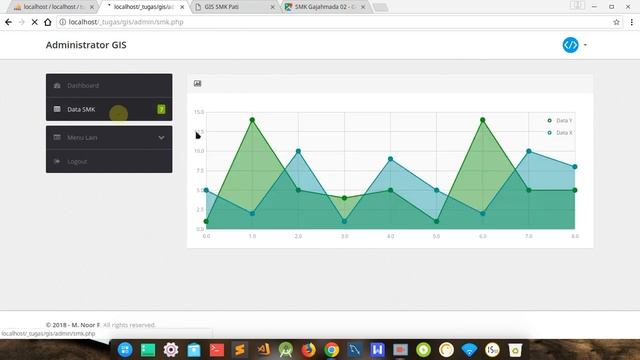Open the Dashboard sidebar item
The image size is (640, 360).
(x=109, y=86)
